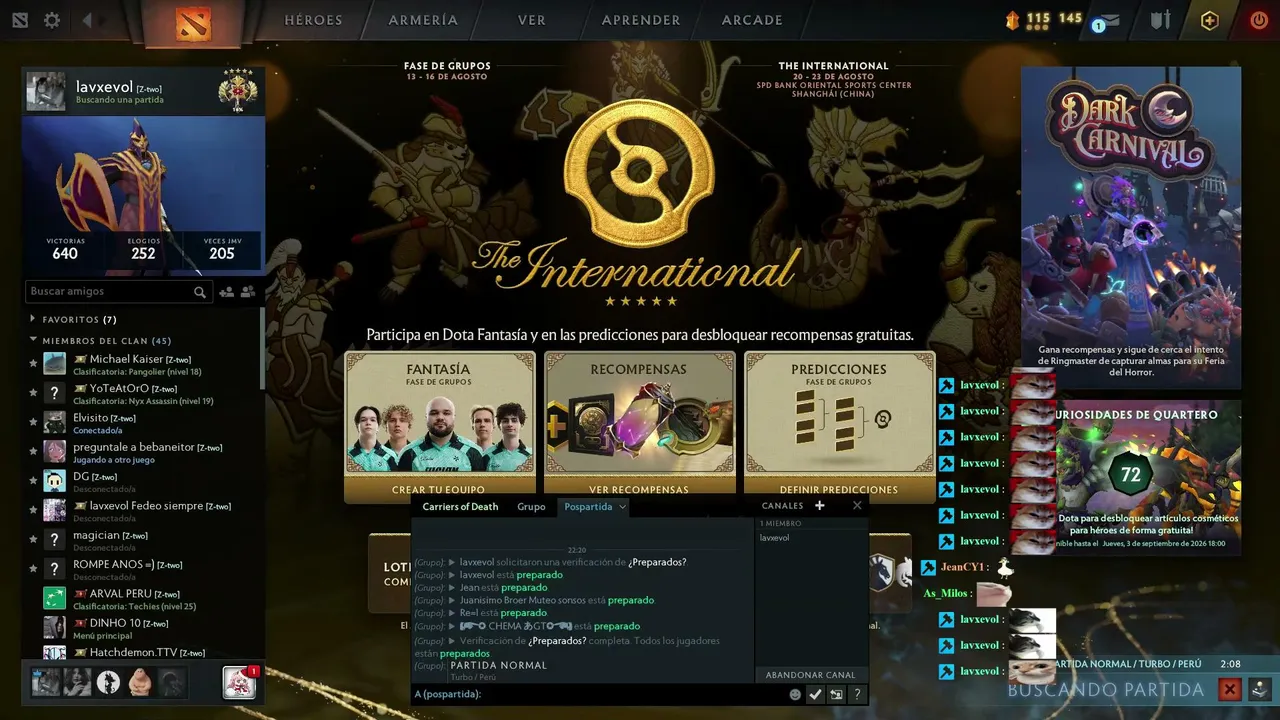Click the icon right of the red X
Screen dimensions: 1280x720
click(x=1260, y=689)
